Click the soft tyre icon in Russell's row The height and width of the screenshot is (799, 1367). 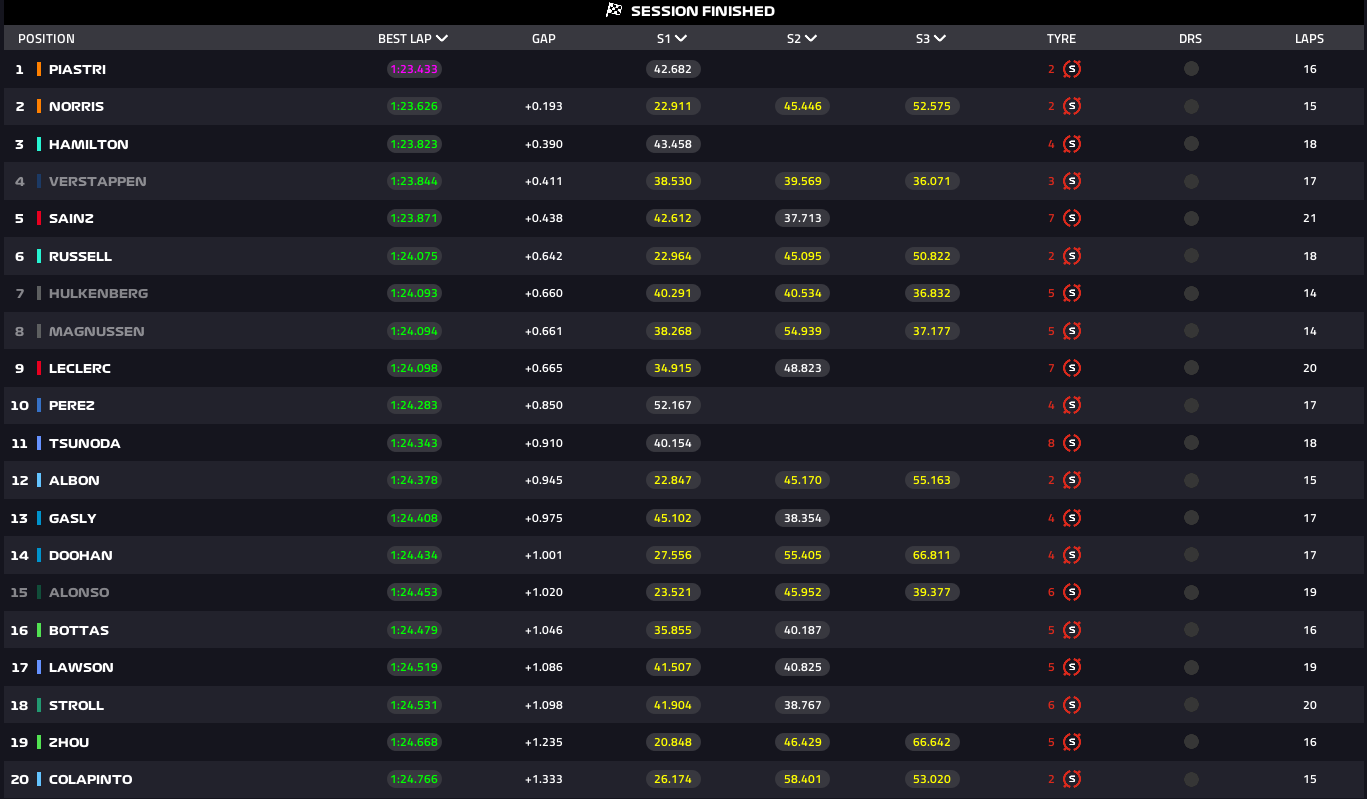tap(1072, 256)
